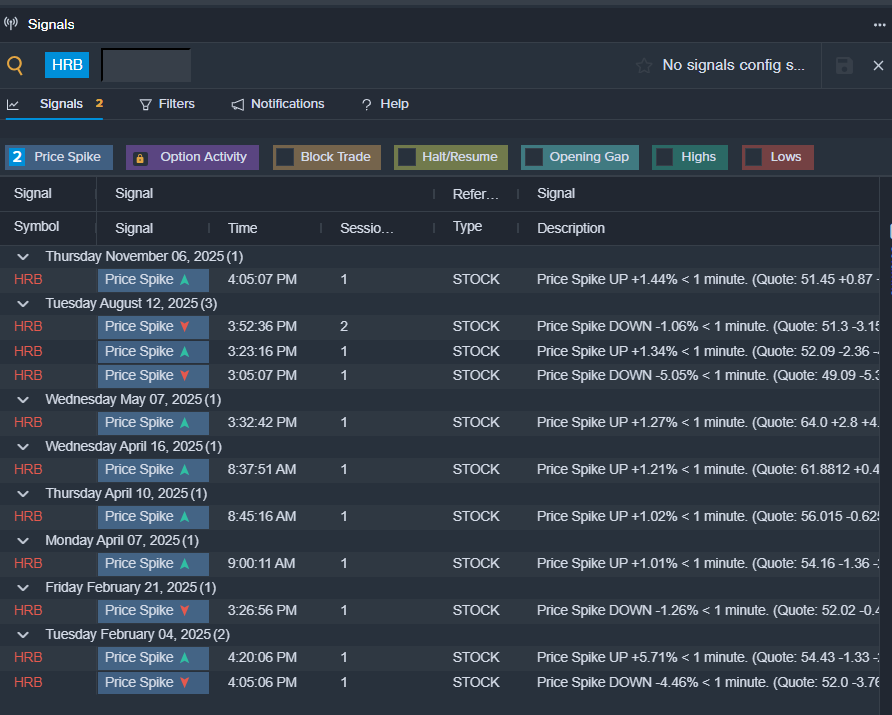892x715 pixels.
Task: Collapse the Tuesday August 12, 2025 group
Action: [23, 303]
